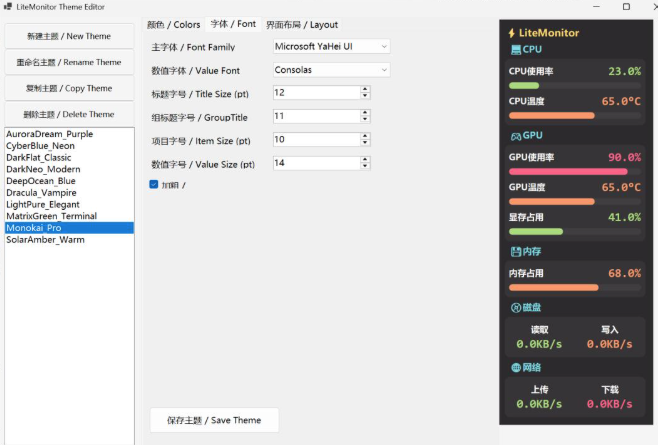
Task: Decrease the Value Size value
Action: (x=365, y=166)
